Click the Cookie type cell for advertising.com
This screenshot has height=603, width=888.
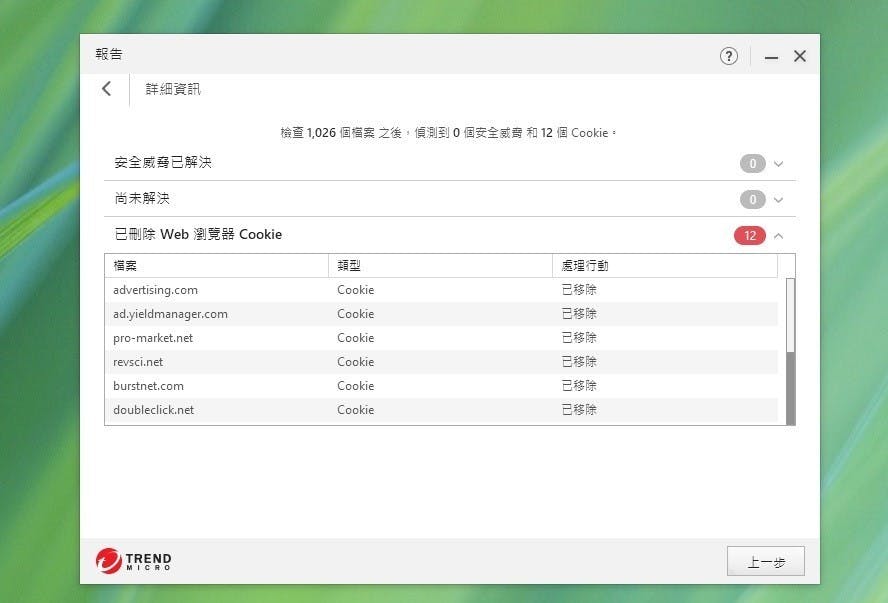pyautogui.click(x=356, y=290)
